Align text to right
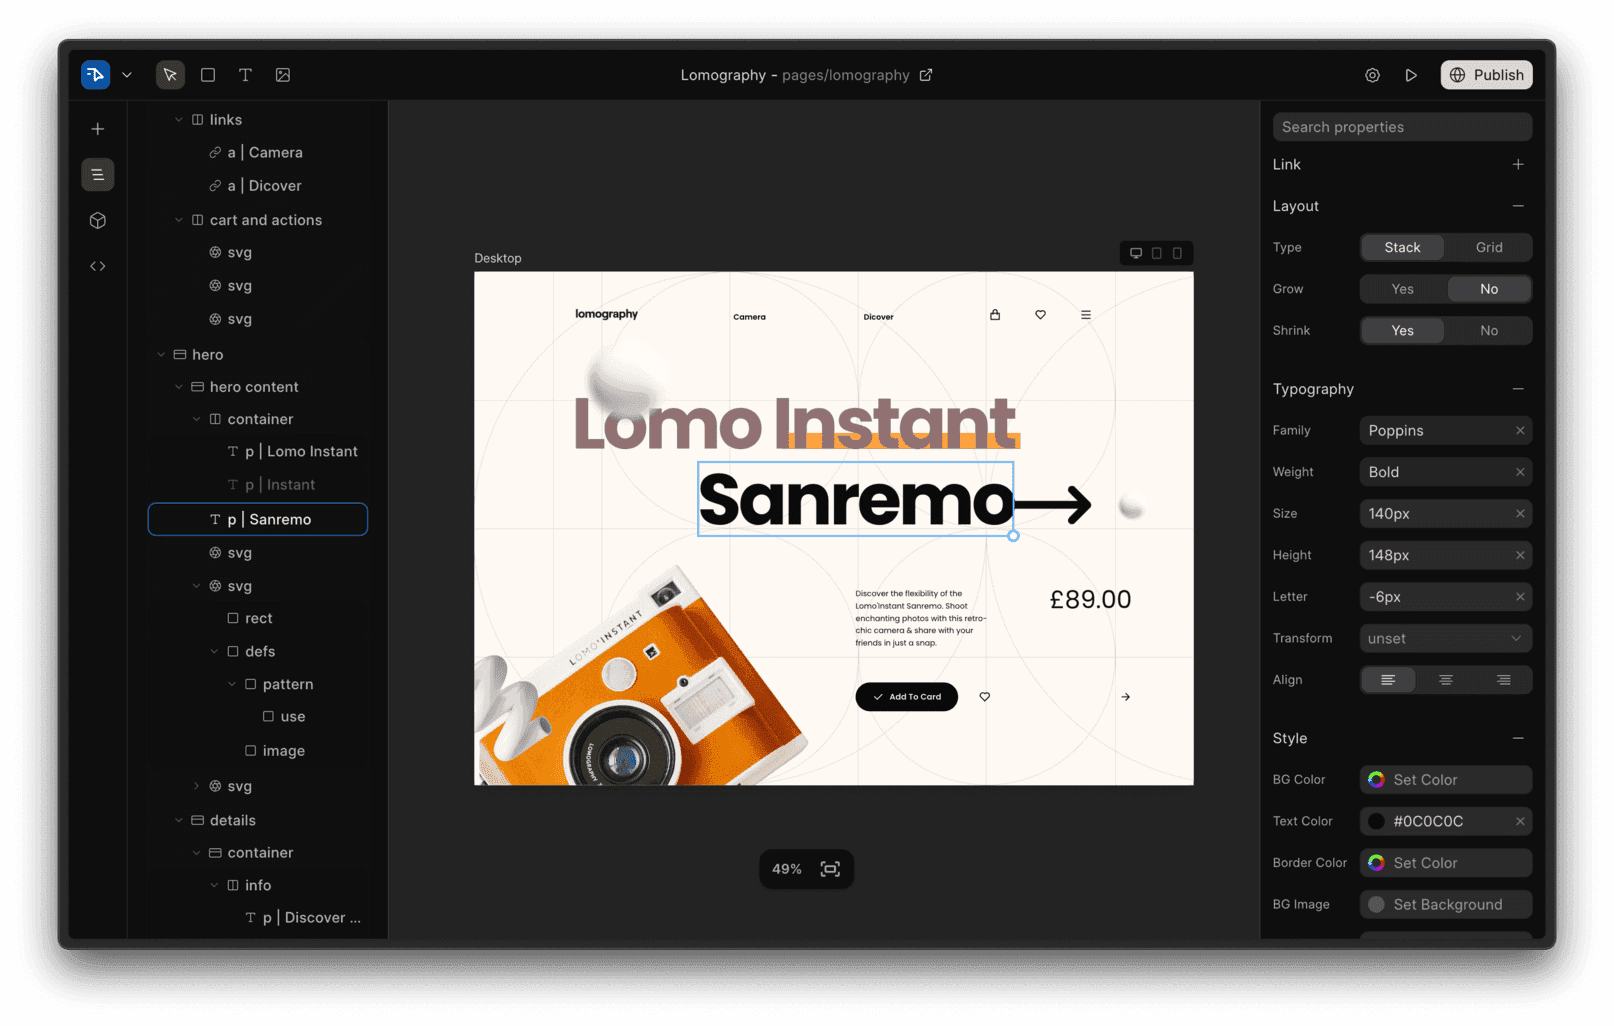1614x1026 pixels. [x=1503, y=680]
